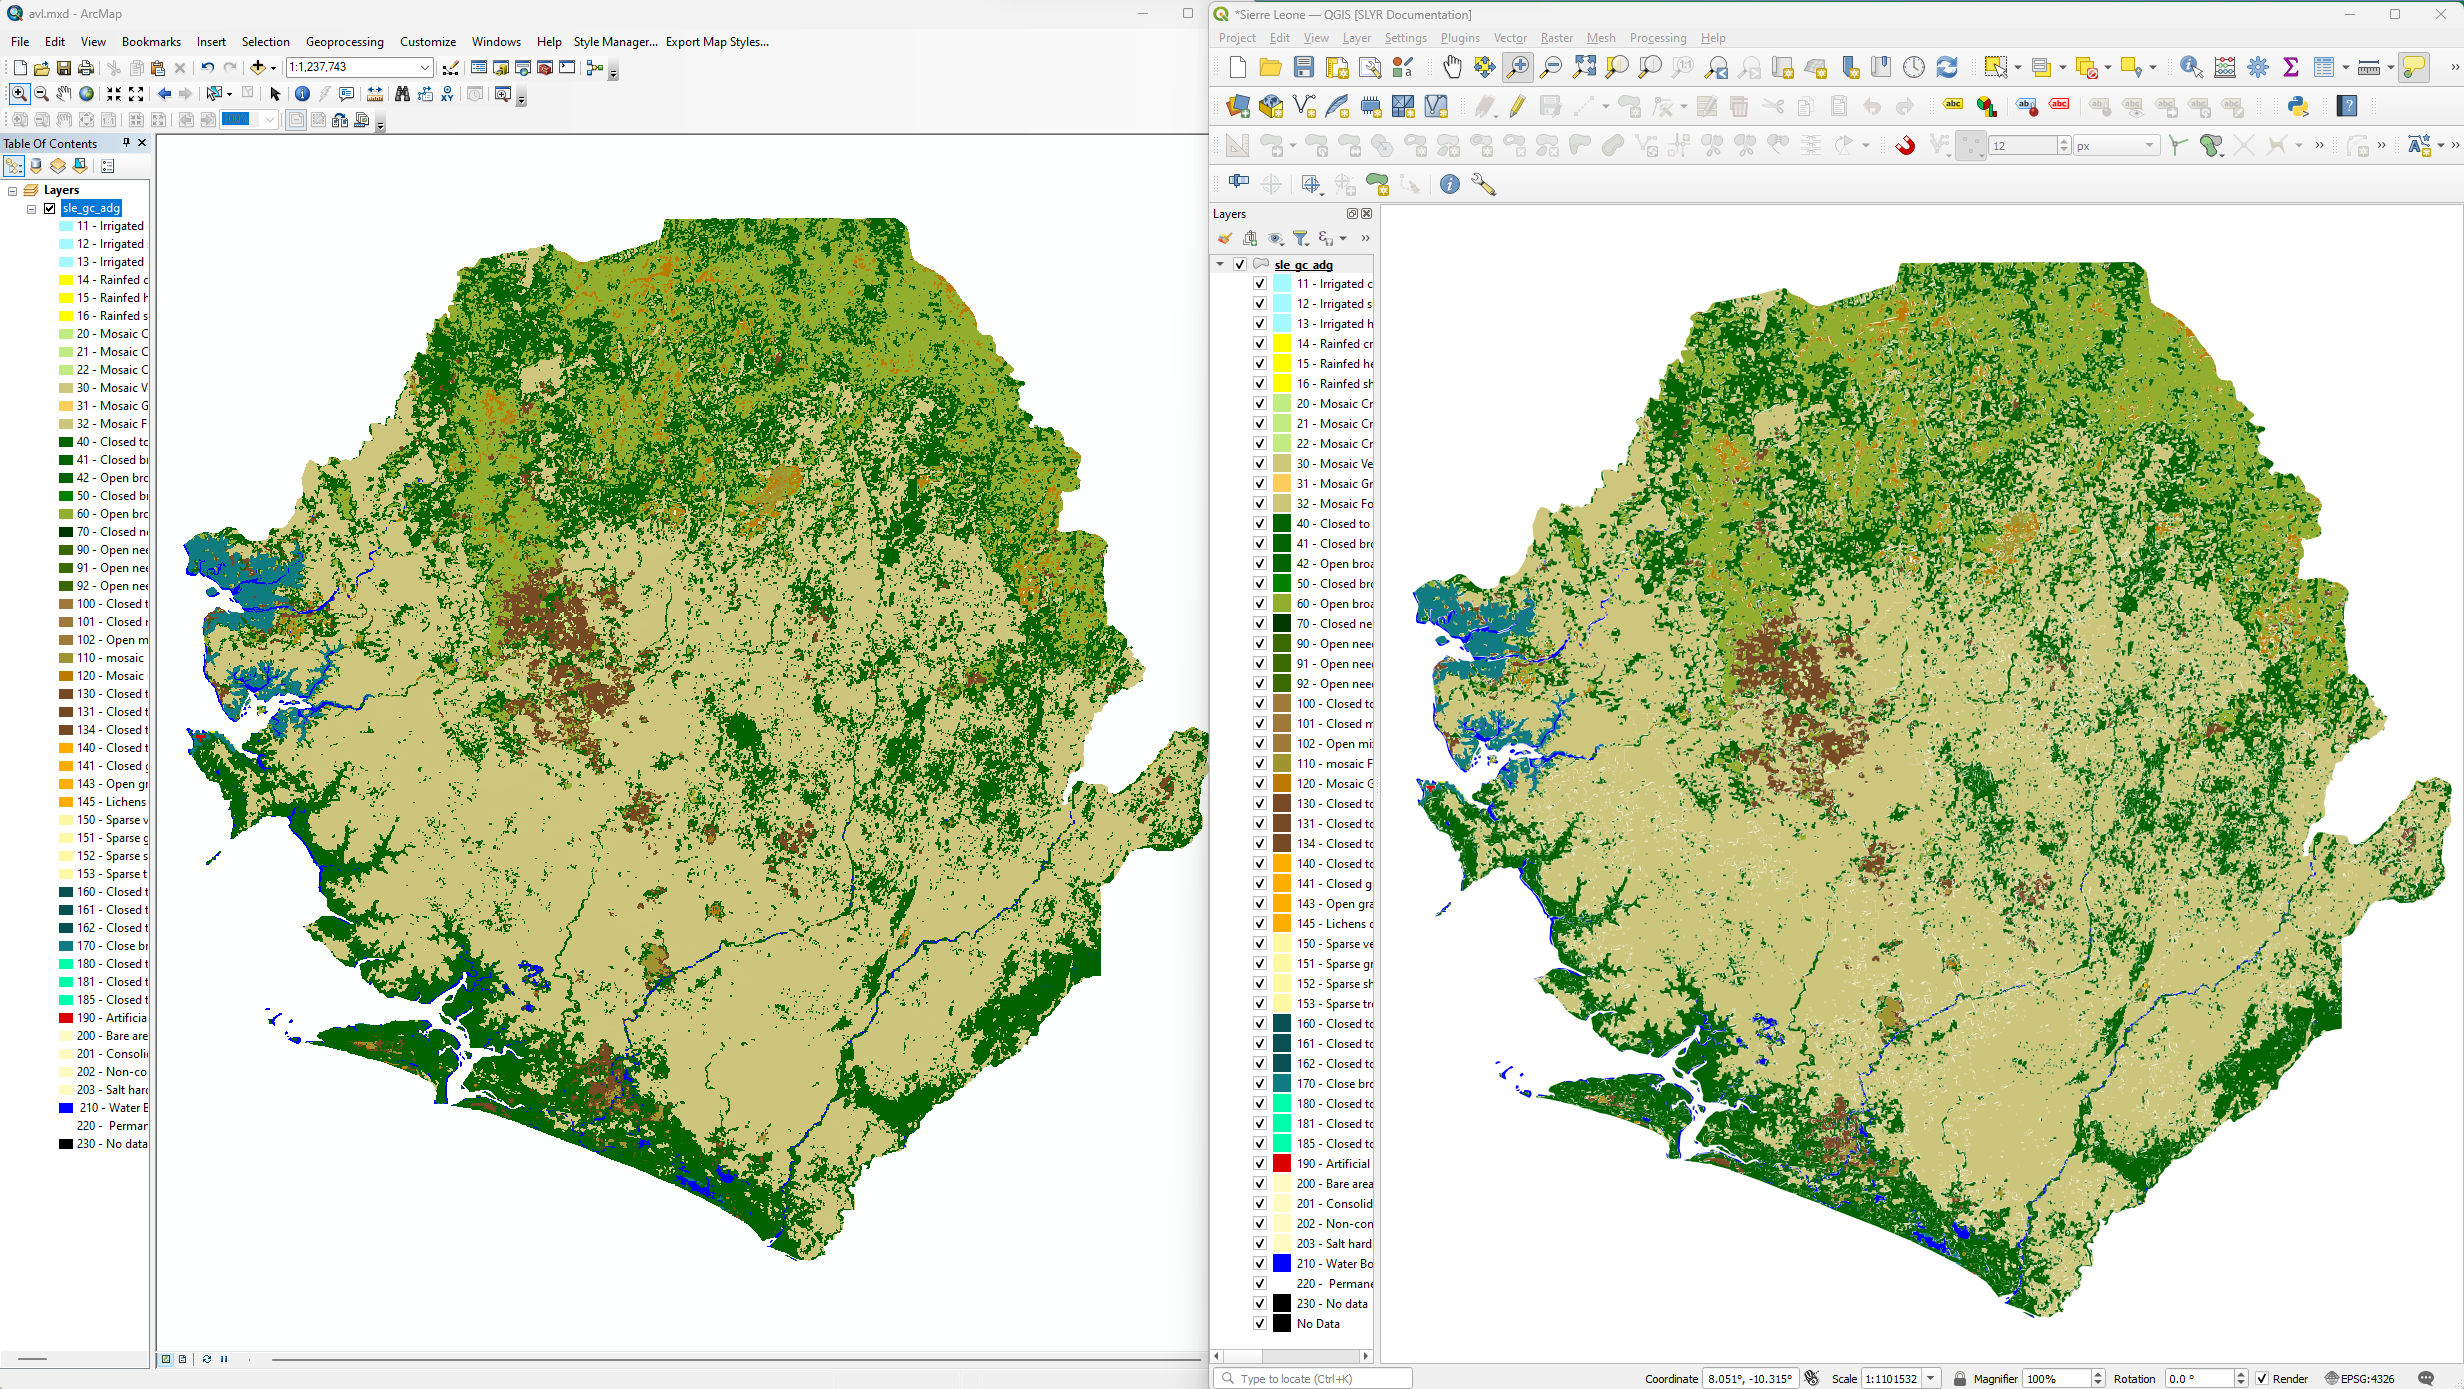Open QGIS Processing Toolbox gear icon
The height and width of the screenshot is (1389, 2464).
(2258, 67)
